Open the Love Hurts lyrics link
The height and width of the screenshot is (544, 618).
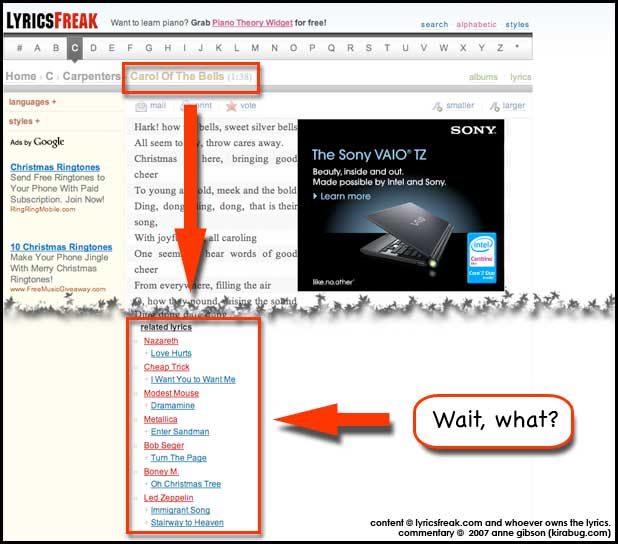171,353
